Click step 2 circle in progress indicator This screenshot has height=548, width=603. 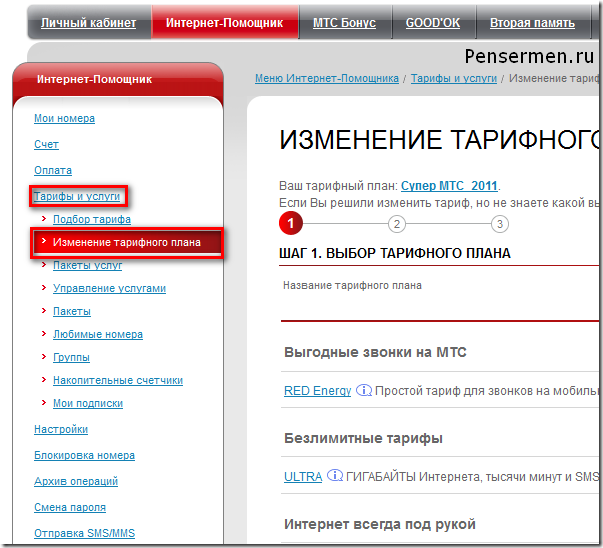pyautogui.click(x=397, y=224)
